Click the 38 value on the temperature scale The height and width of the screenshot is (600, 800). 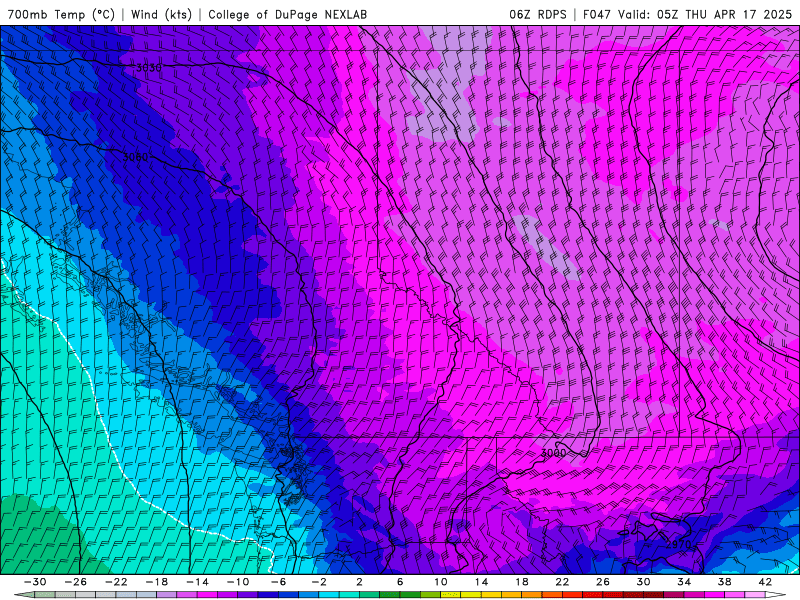[x=724, y=582]
